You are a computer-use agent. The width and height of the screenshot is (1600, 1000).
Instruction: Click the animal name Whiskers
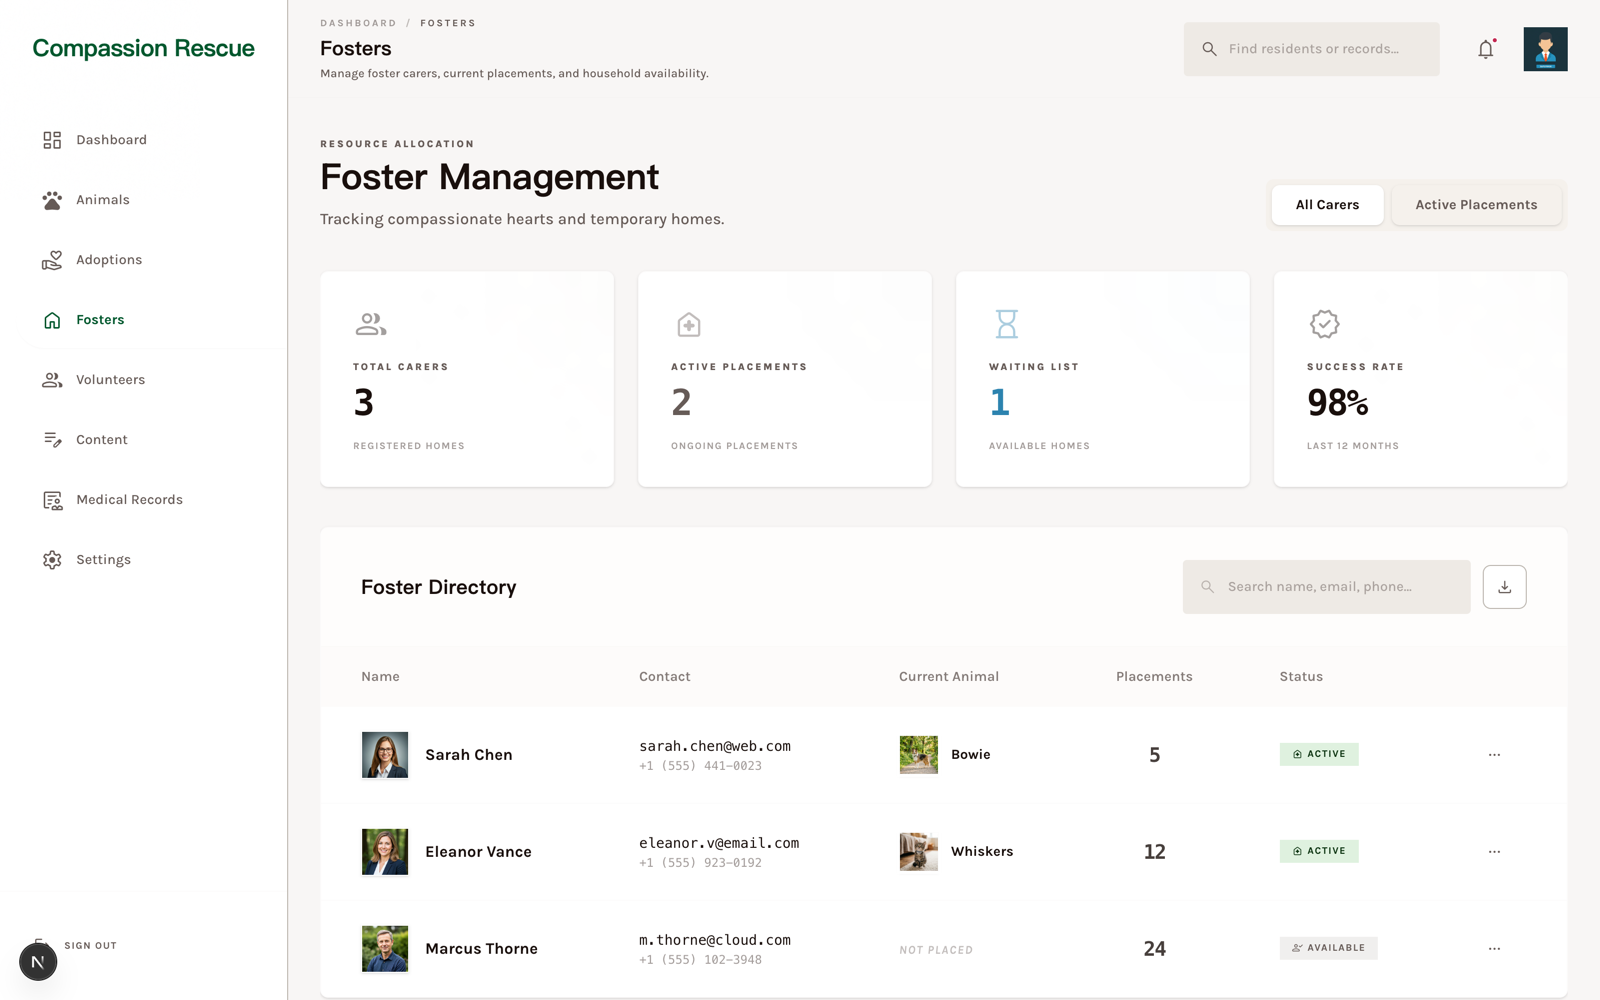coord(982,852)
